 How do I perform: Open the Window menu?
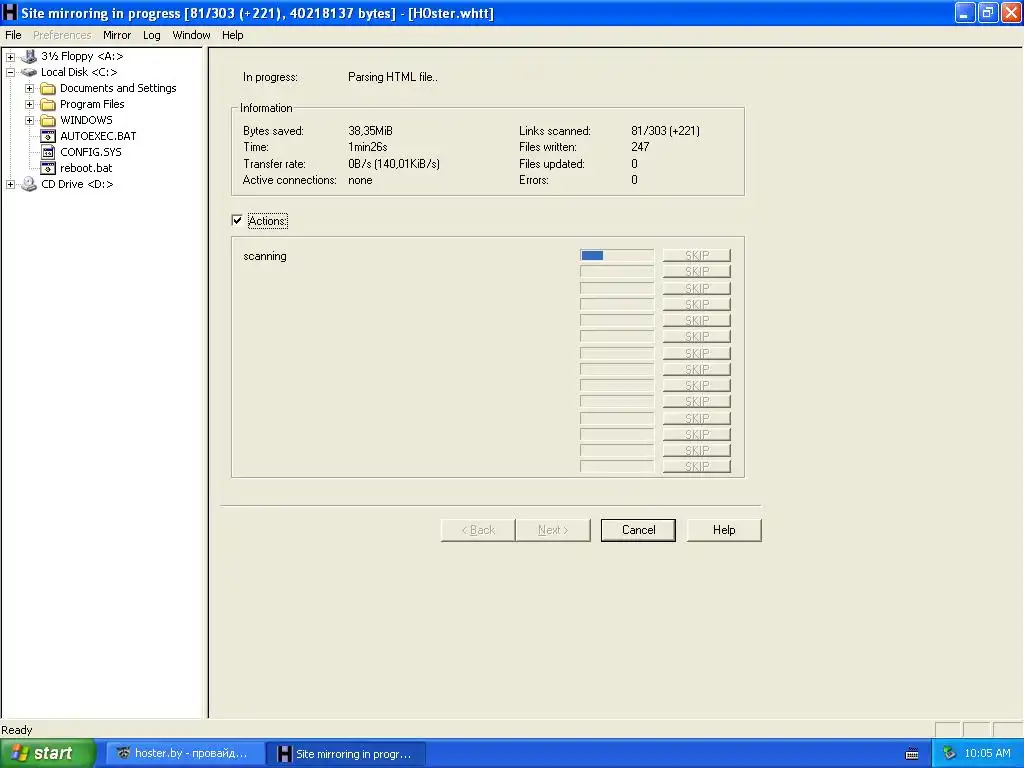(191, 35)
